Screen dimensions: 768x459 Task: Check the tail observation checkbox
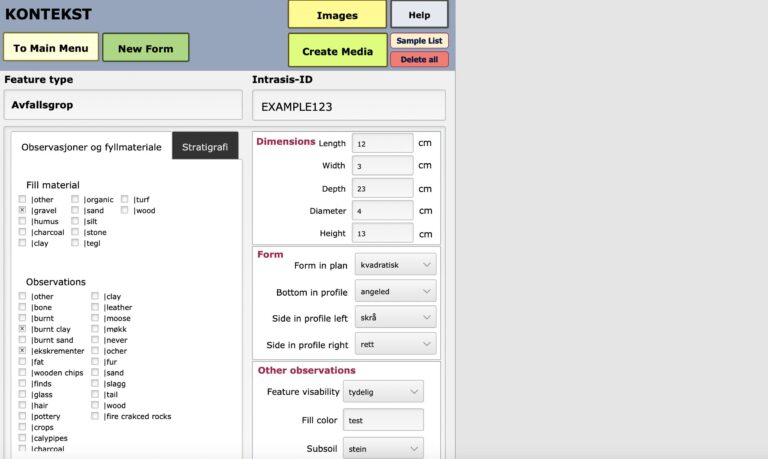[95, 394]
